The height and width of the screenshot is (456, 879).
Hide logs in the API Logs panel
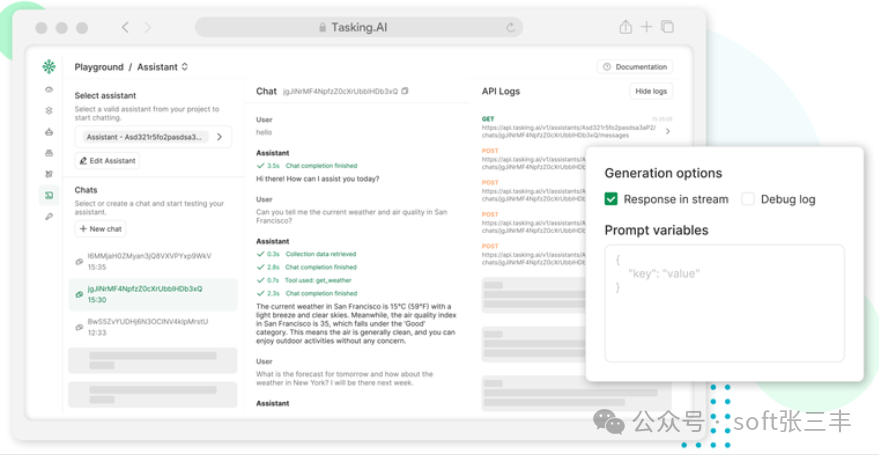pos(651,91)
